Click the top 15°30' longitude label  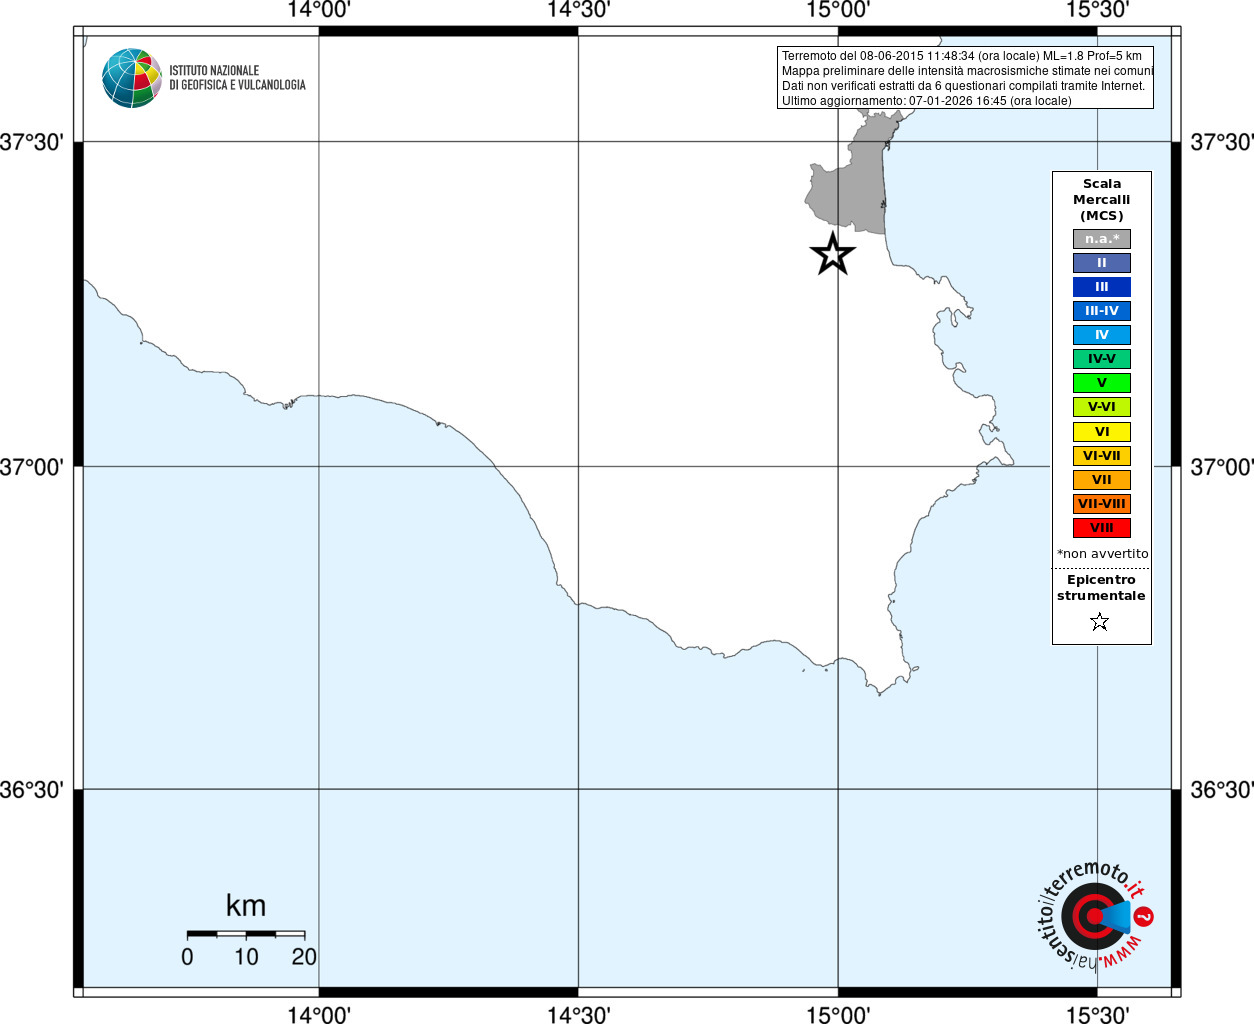point(1098,10)
